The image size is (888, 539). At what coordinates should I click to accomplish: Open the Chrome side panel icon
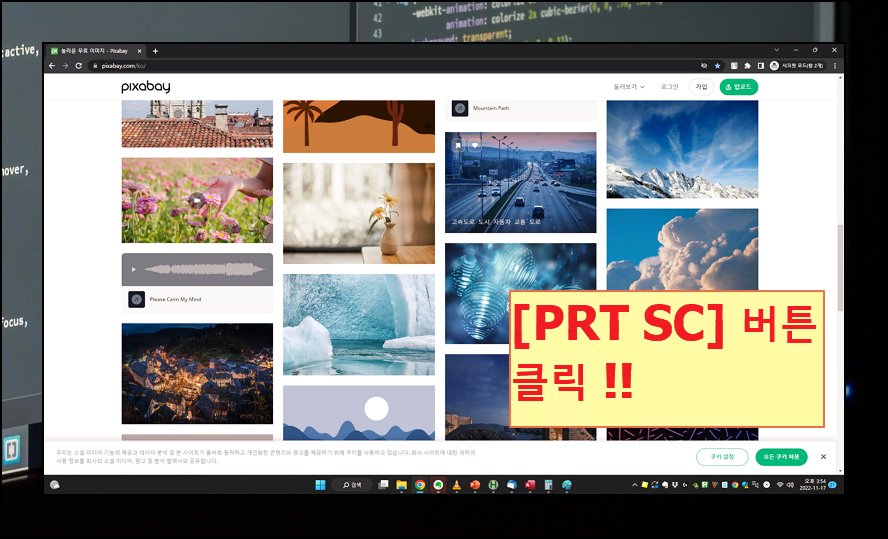[x=761, y=66]
